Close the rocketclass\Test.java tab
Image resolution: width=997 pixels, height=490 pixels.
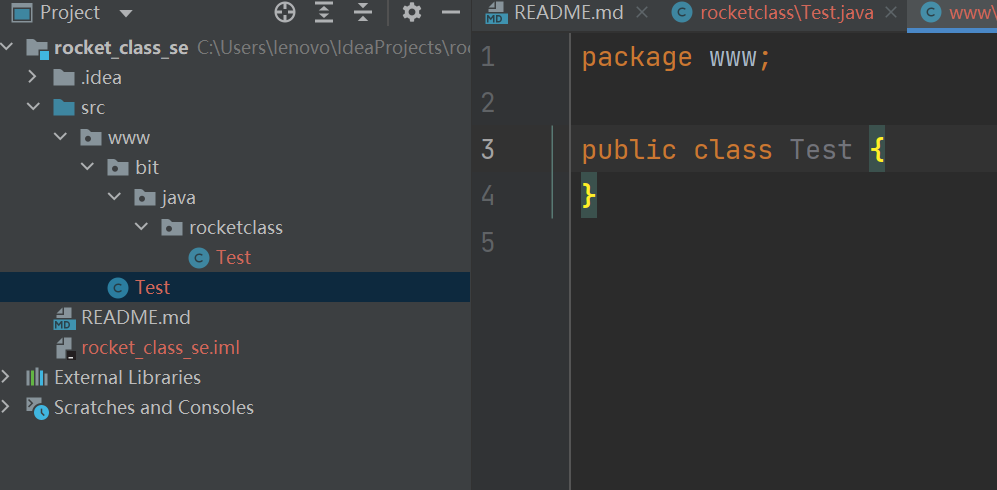tap(891, 12)
